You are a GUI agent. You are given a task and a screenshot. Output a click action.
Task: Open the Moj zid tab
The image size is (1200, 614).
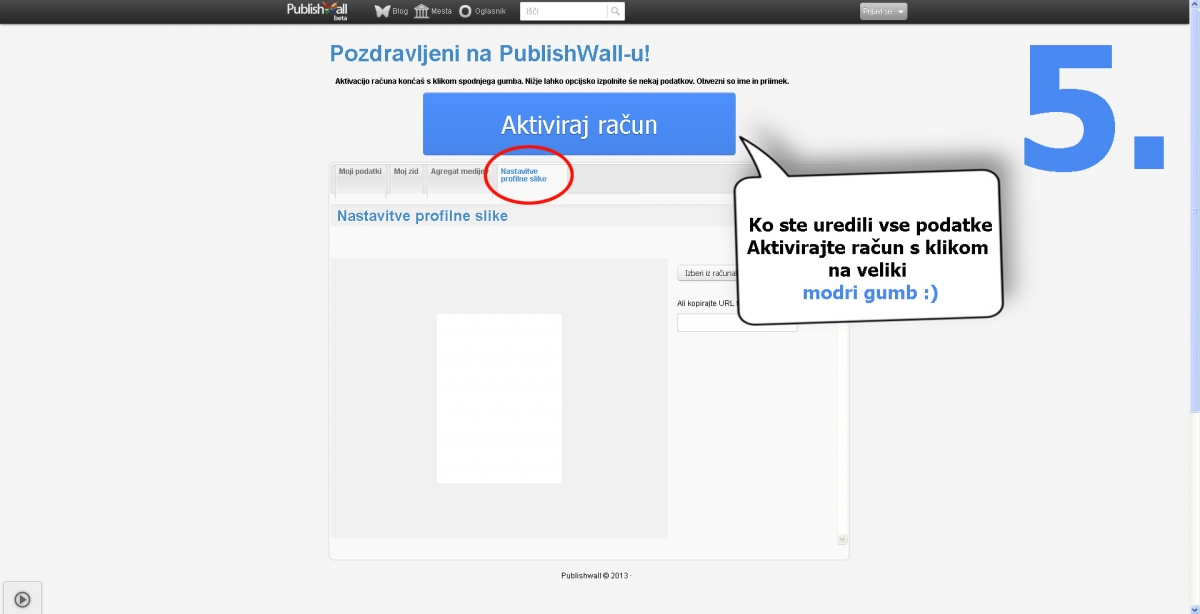click(x=406, y=172)
